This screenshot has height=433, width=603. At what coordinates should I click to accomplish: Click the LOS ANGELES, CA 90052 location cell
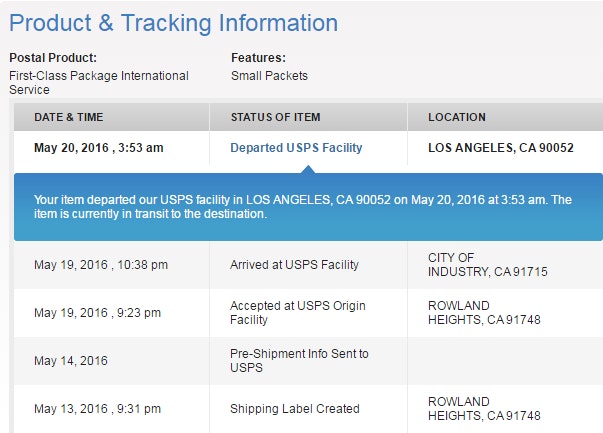[500, 148]
